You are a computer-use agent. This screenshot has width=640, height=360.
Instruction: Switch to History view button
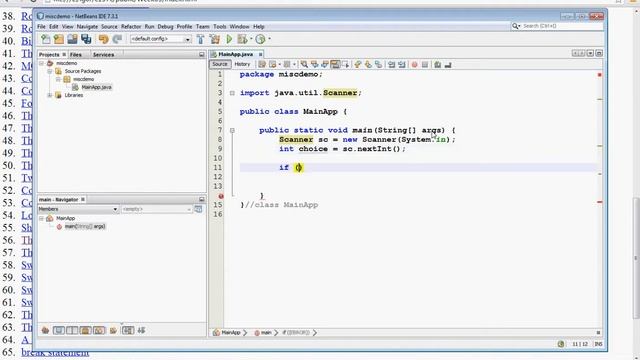(x=242, y=64)
